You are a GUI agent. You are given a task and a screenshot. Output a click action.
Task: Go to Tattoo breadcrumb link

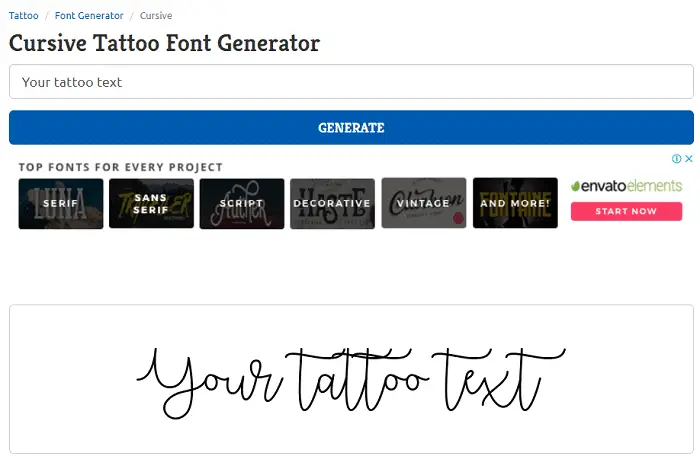pos(24,16)
